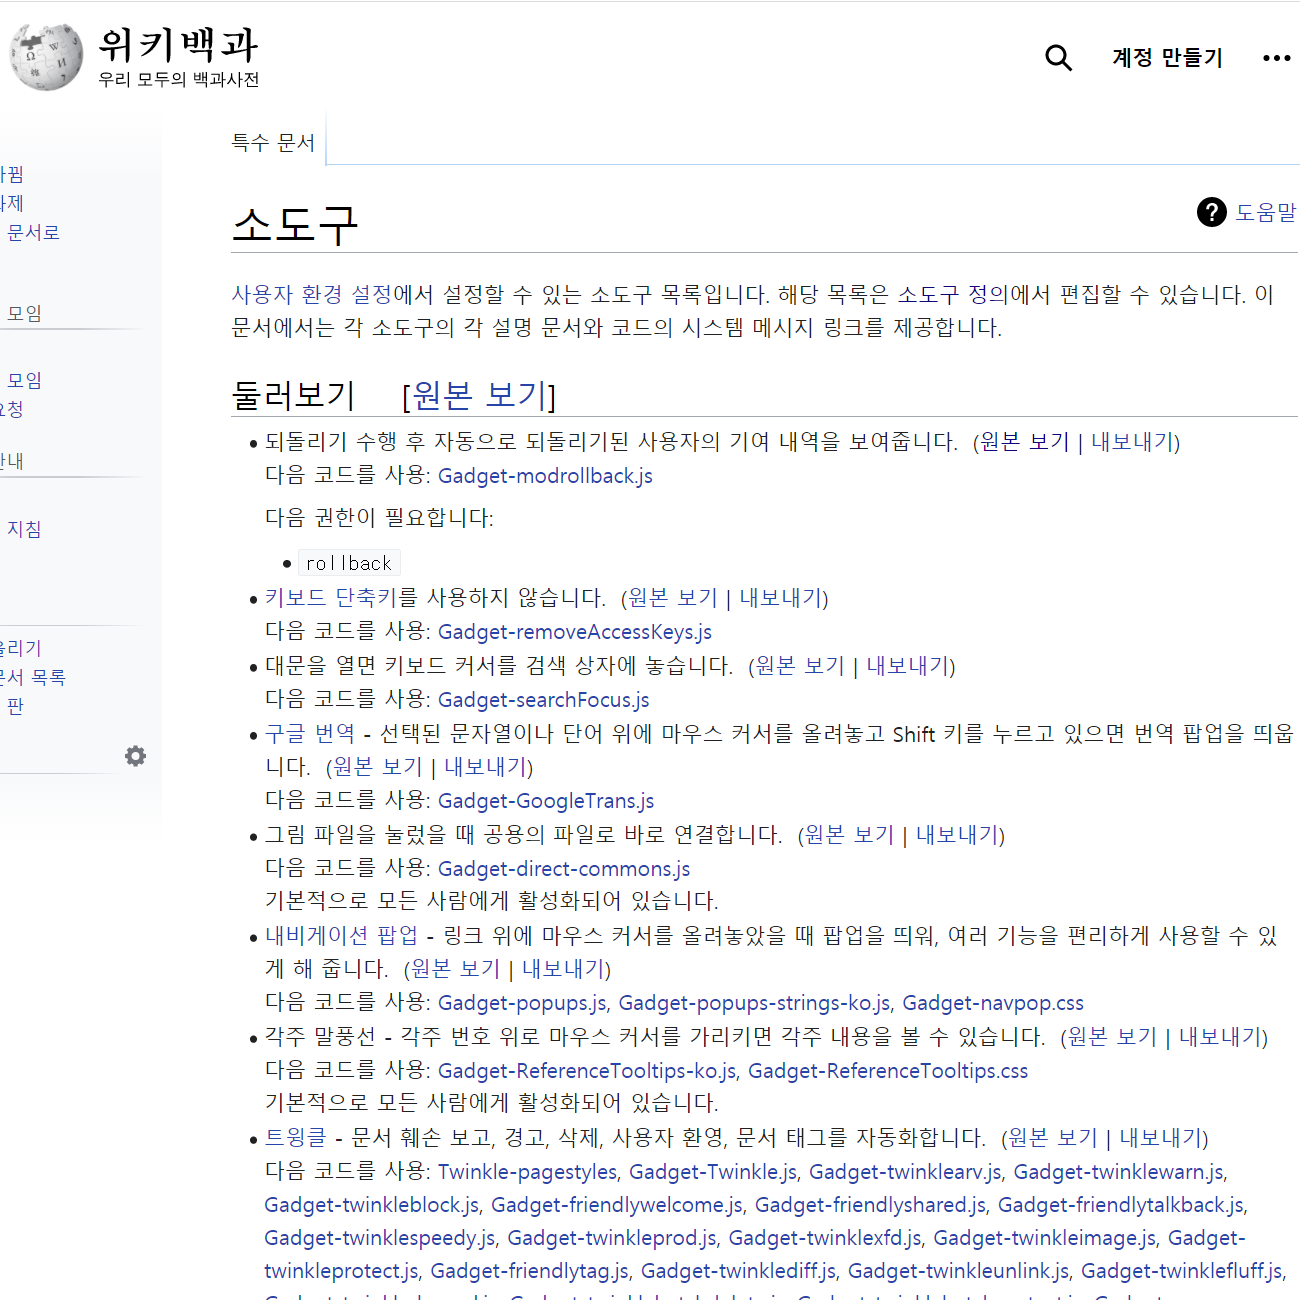The width and height of the screenshot is (1300, 1300).
Task: Click 원본 보기 for the rollback gadget row
Action: pos(1025,442)
